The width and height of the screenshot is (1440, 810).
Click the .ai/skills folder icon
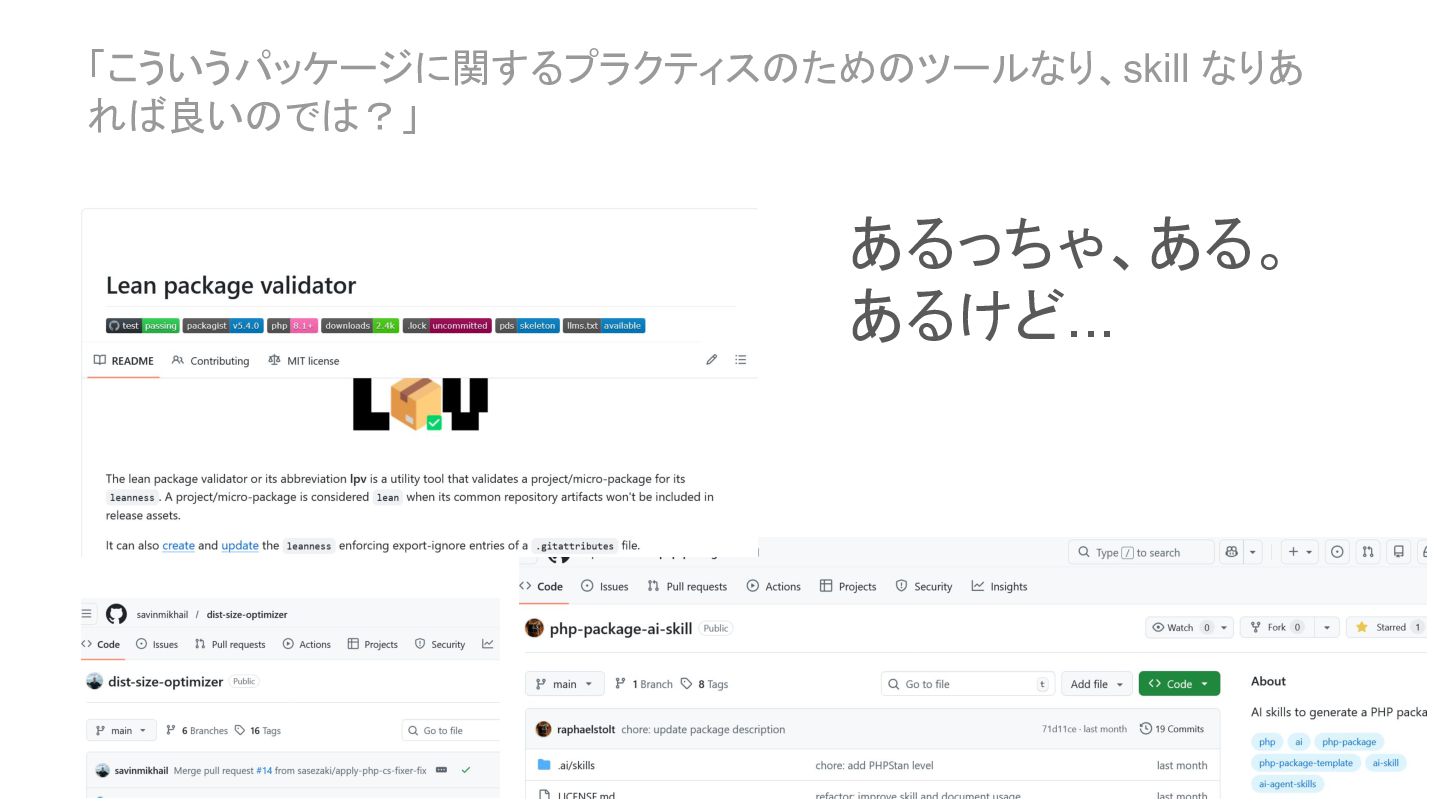(x=544, y=765)
